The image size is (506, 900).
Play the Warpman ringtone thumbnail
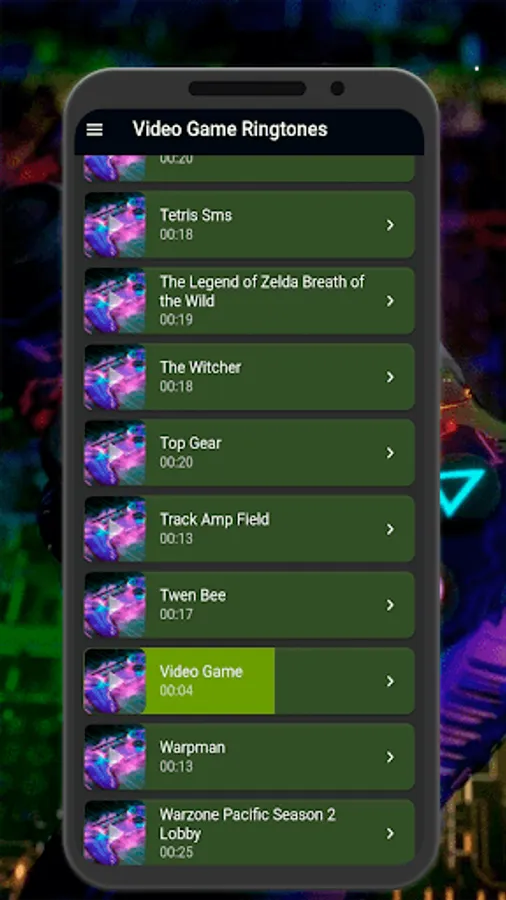pos(115,757)
